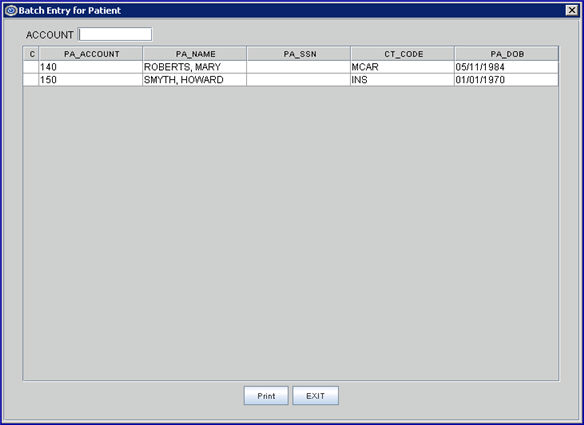The width and height of the screenshot is (584, 425).
Task: Select account 150 cell
Action: point(91,80)
